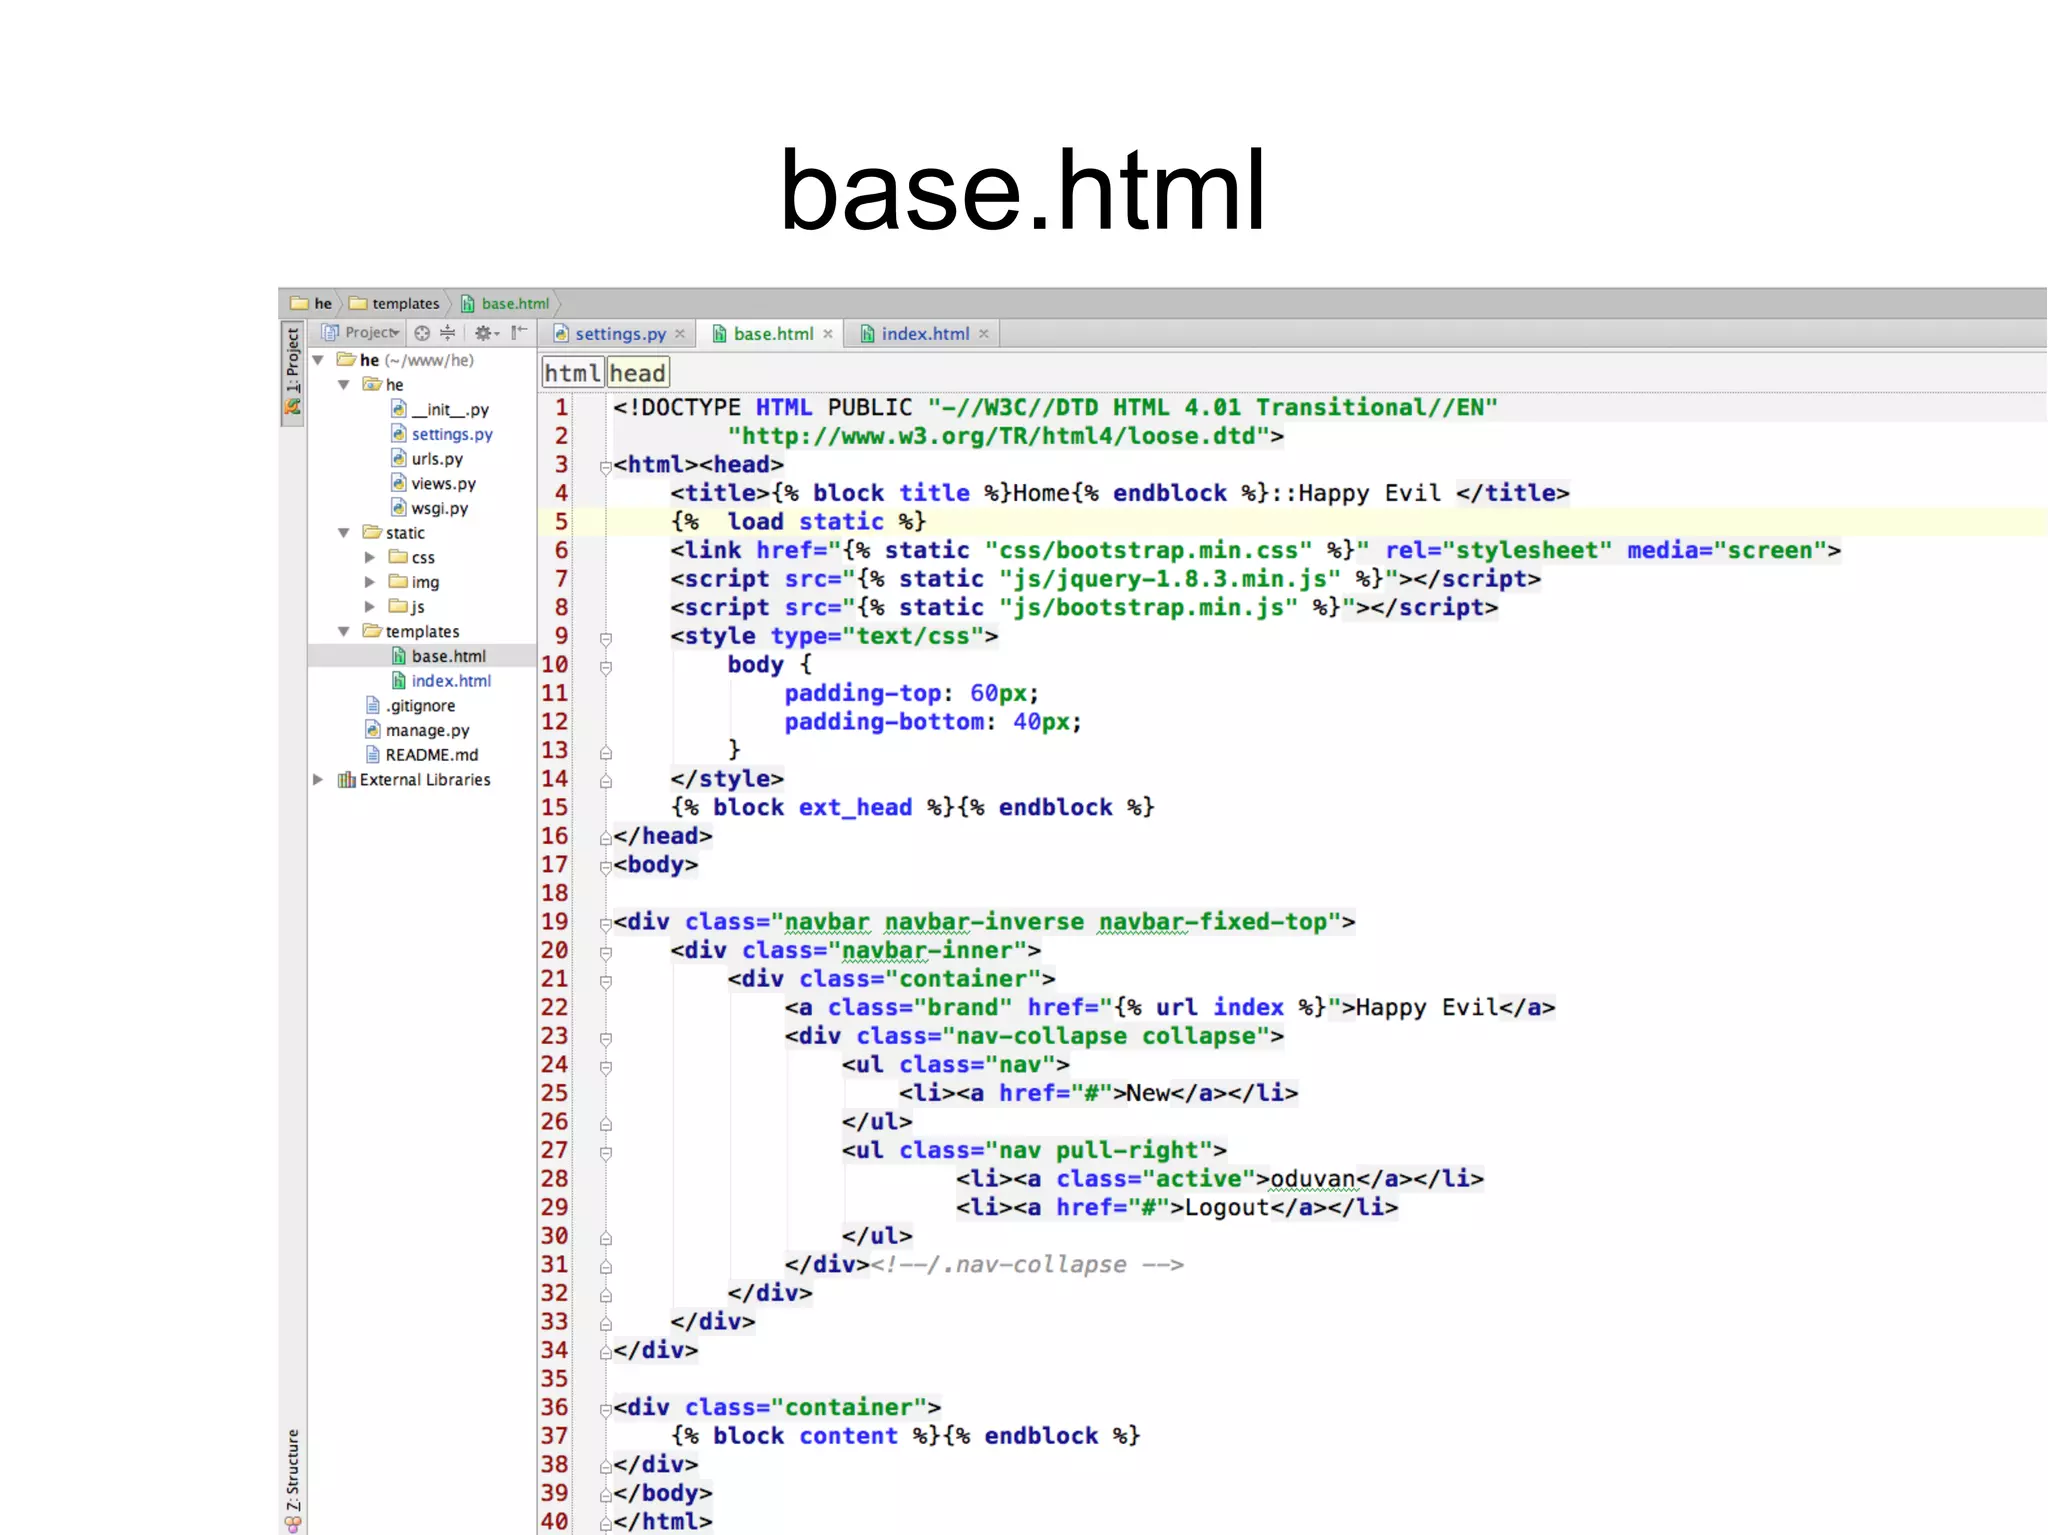Click 'block content' tag on line 37
Viewport: 2048px width, 1535px height.
pos(805,1436)
